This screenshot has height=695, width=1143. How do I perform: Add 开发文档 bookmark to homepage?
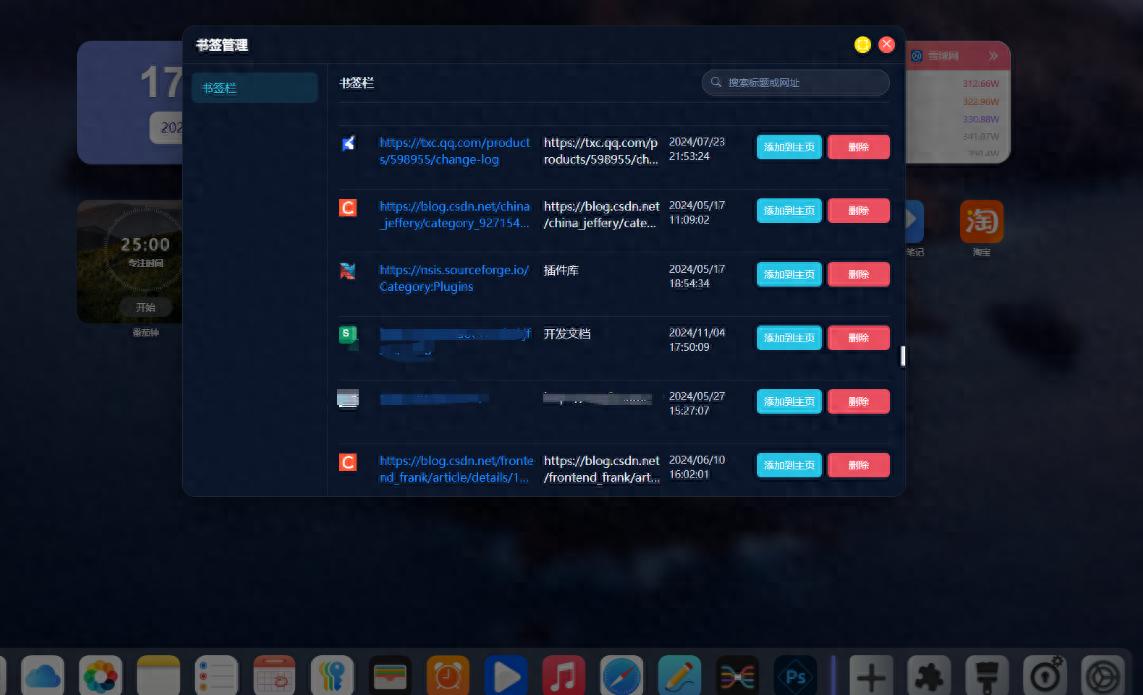click(789, 338)
